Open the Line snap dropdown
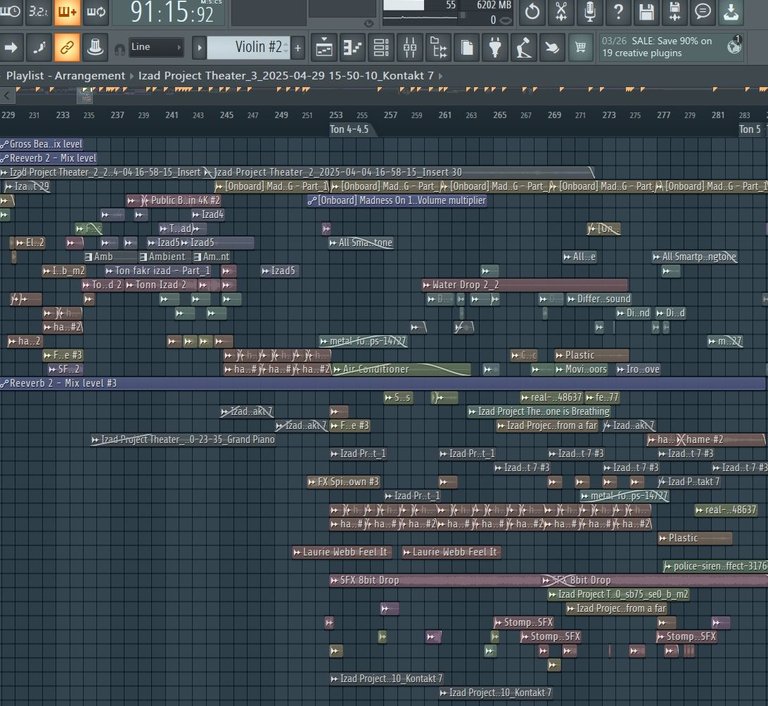This screenshot has height=706, width=768. click(x=156, y=48)
